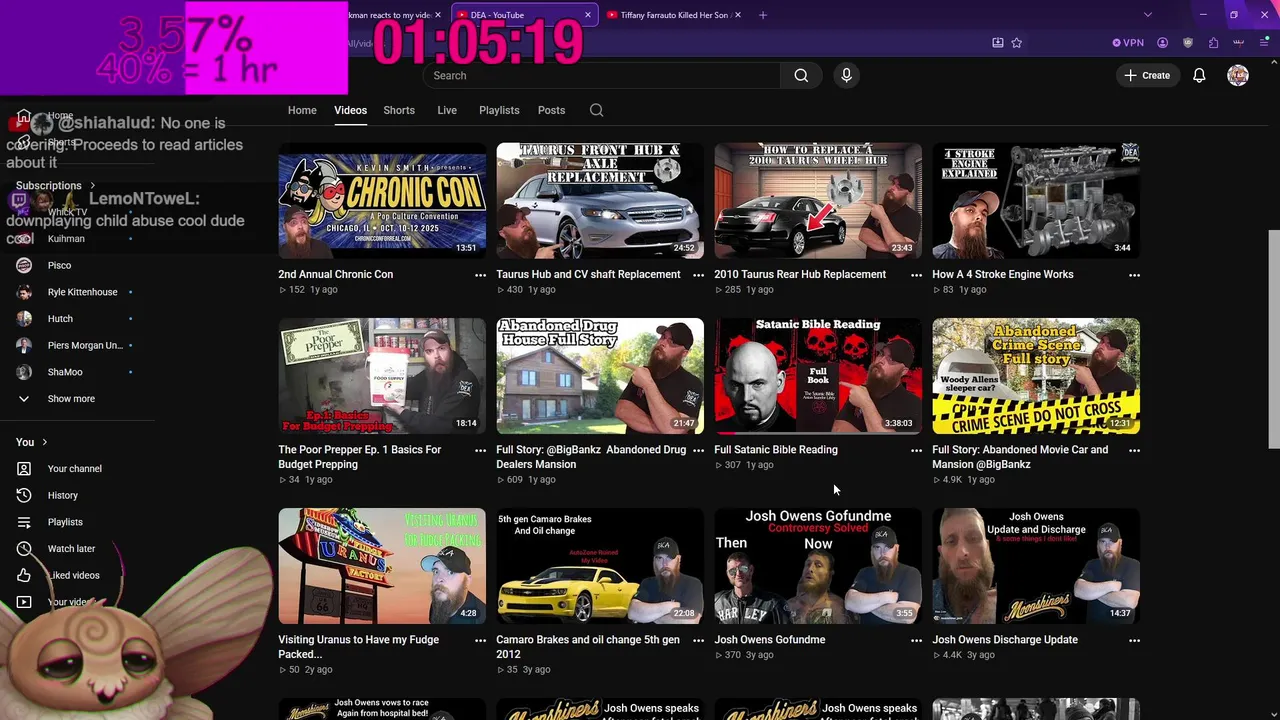Open ShaMoo subscription channel
The height and width of the screenshot is (720, 1280).
point(65,372)
